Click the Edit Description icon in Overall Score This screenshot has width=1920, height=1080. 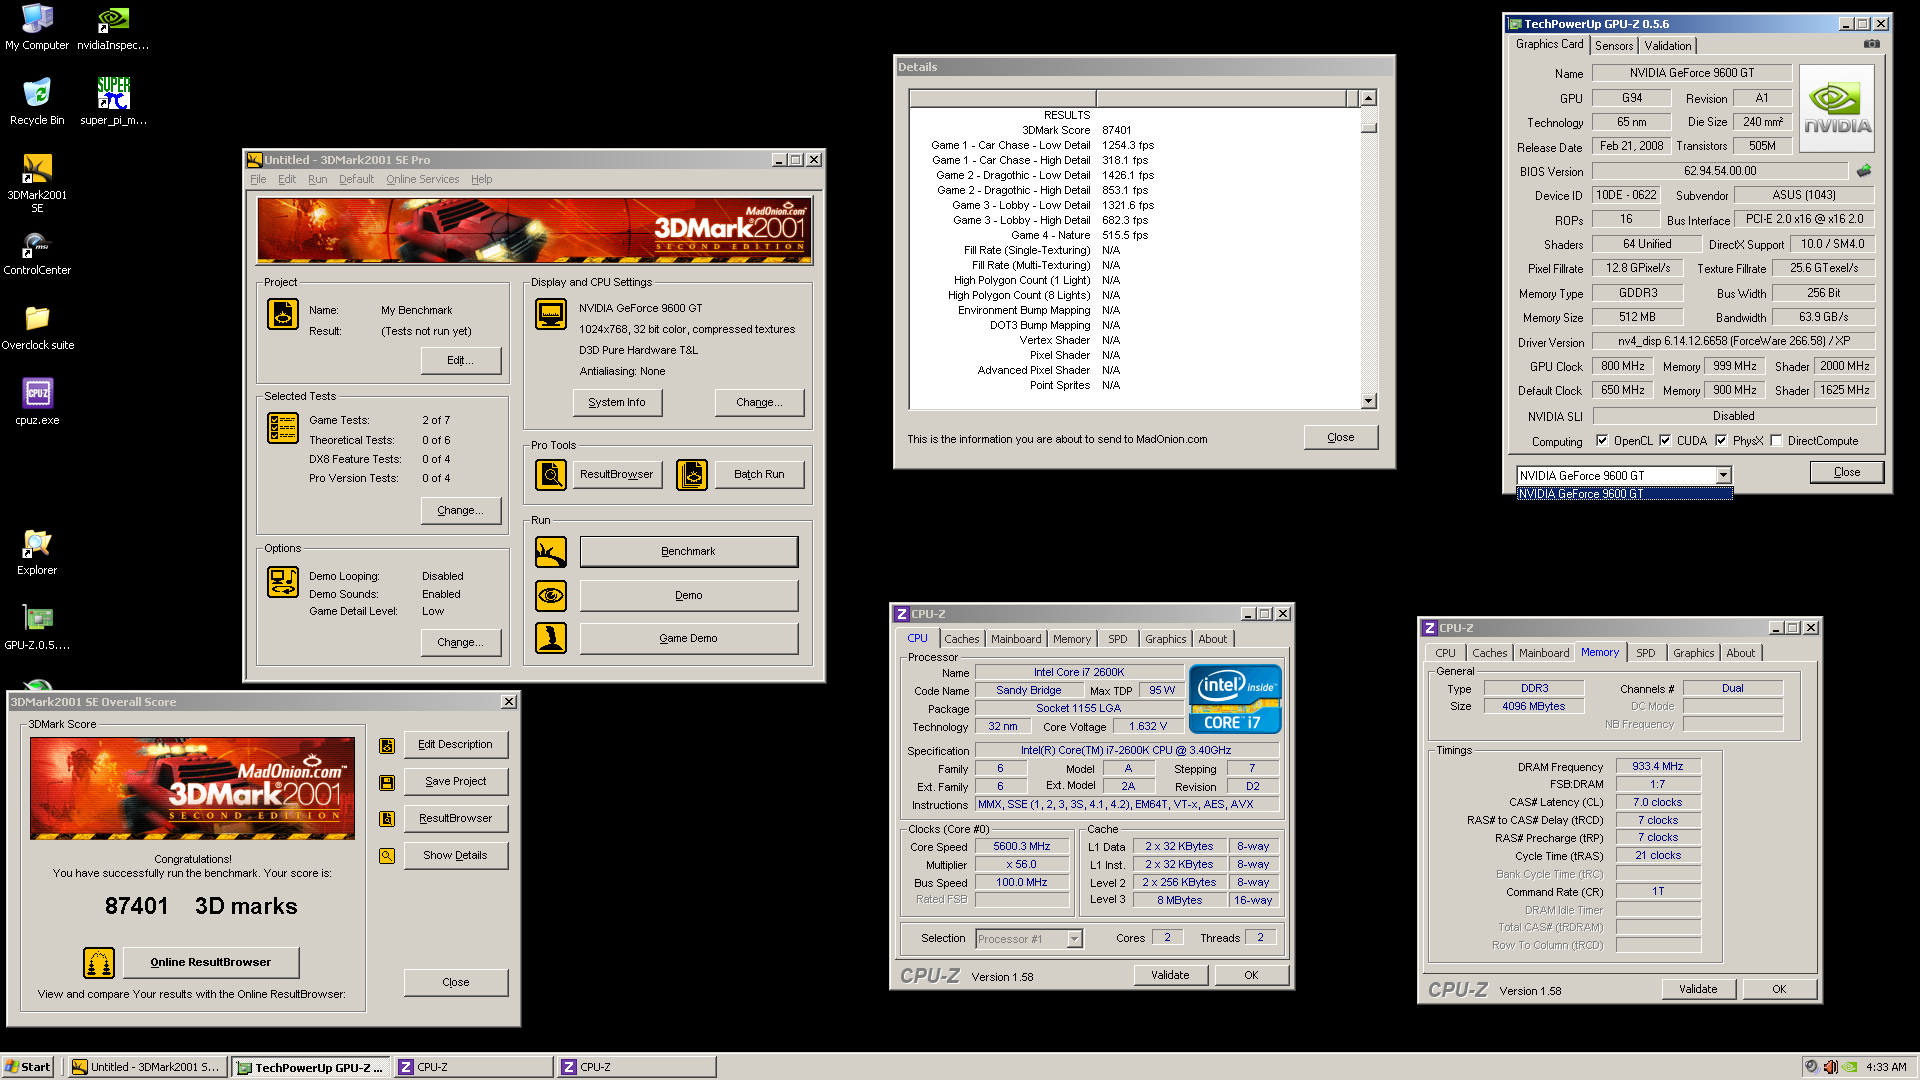click(387, 746)
